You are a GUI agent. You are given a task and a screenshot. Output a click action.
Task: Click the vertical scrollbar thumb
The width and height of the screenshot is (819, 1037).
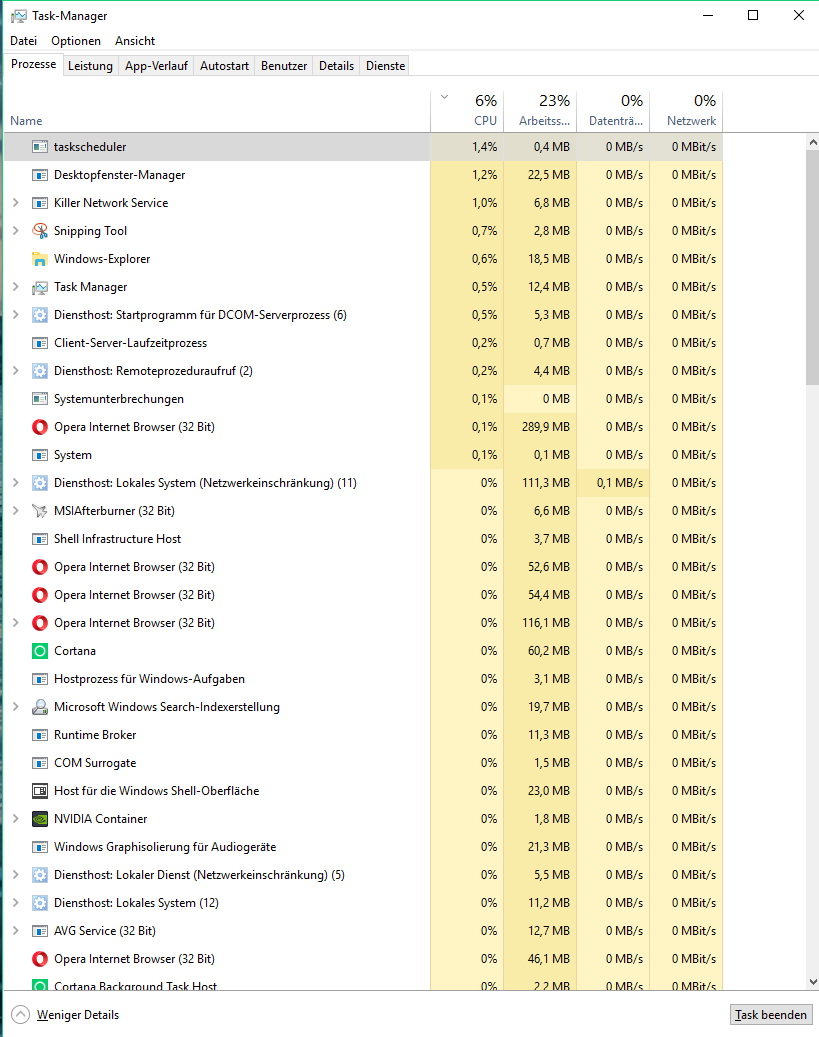(813, 267)
